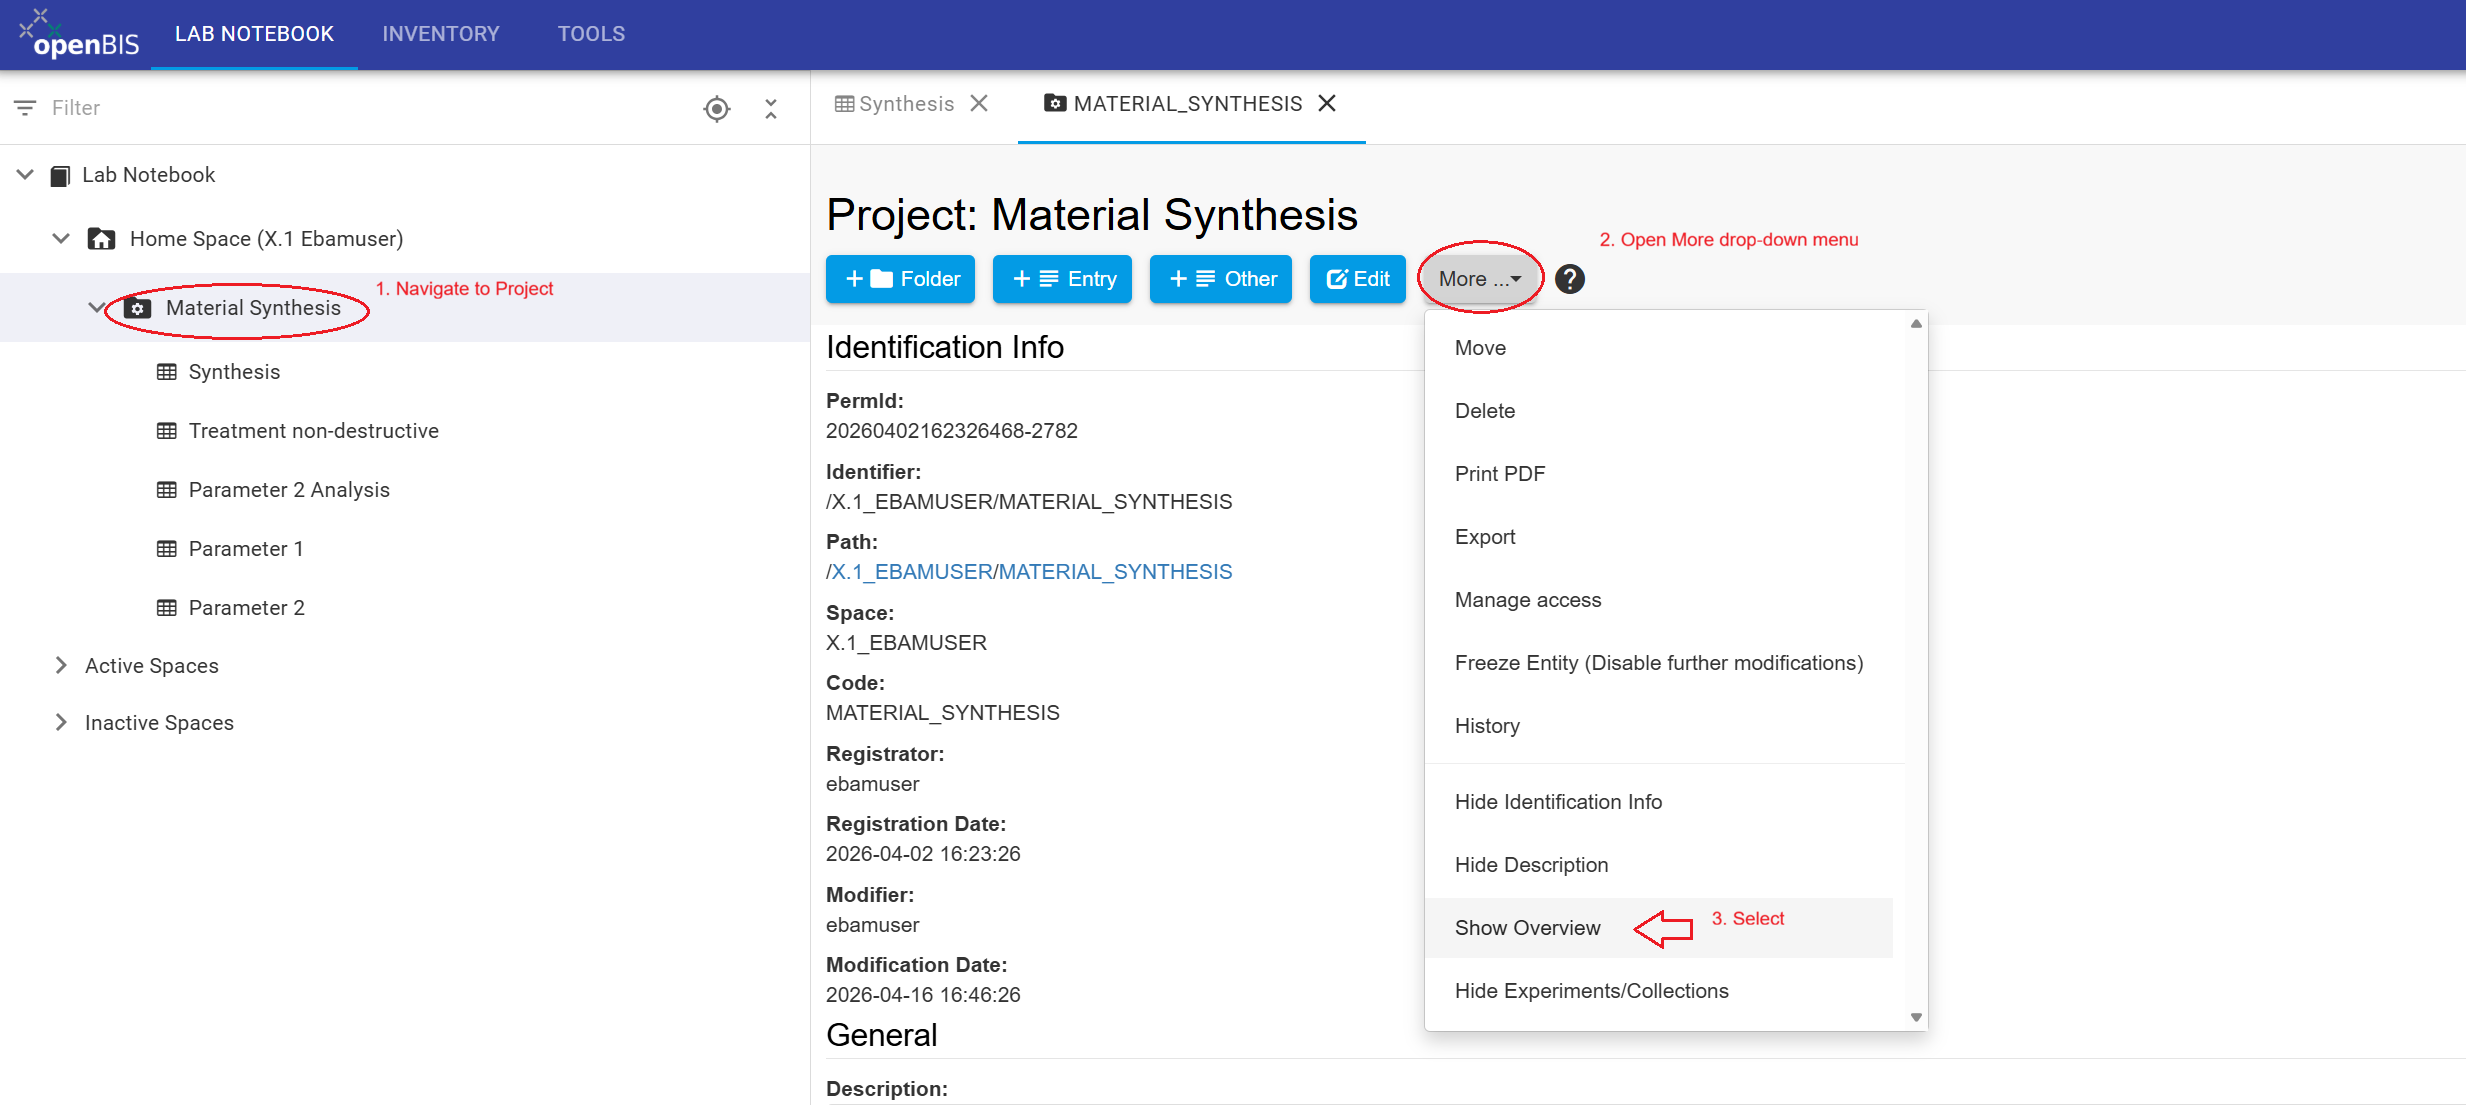Image resolution: width=2466 pixels, height=1105 pixels.
Task: Click Hide Identification Info entry
Action: pos(1558,802)
